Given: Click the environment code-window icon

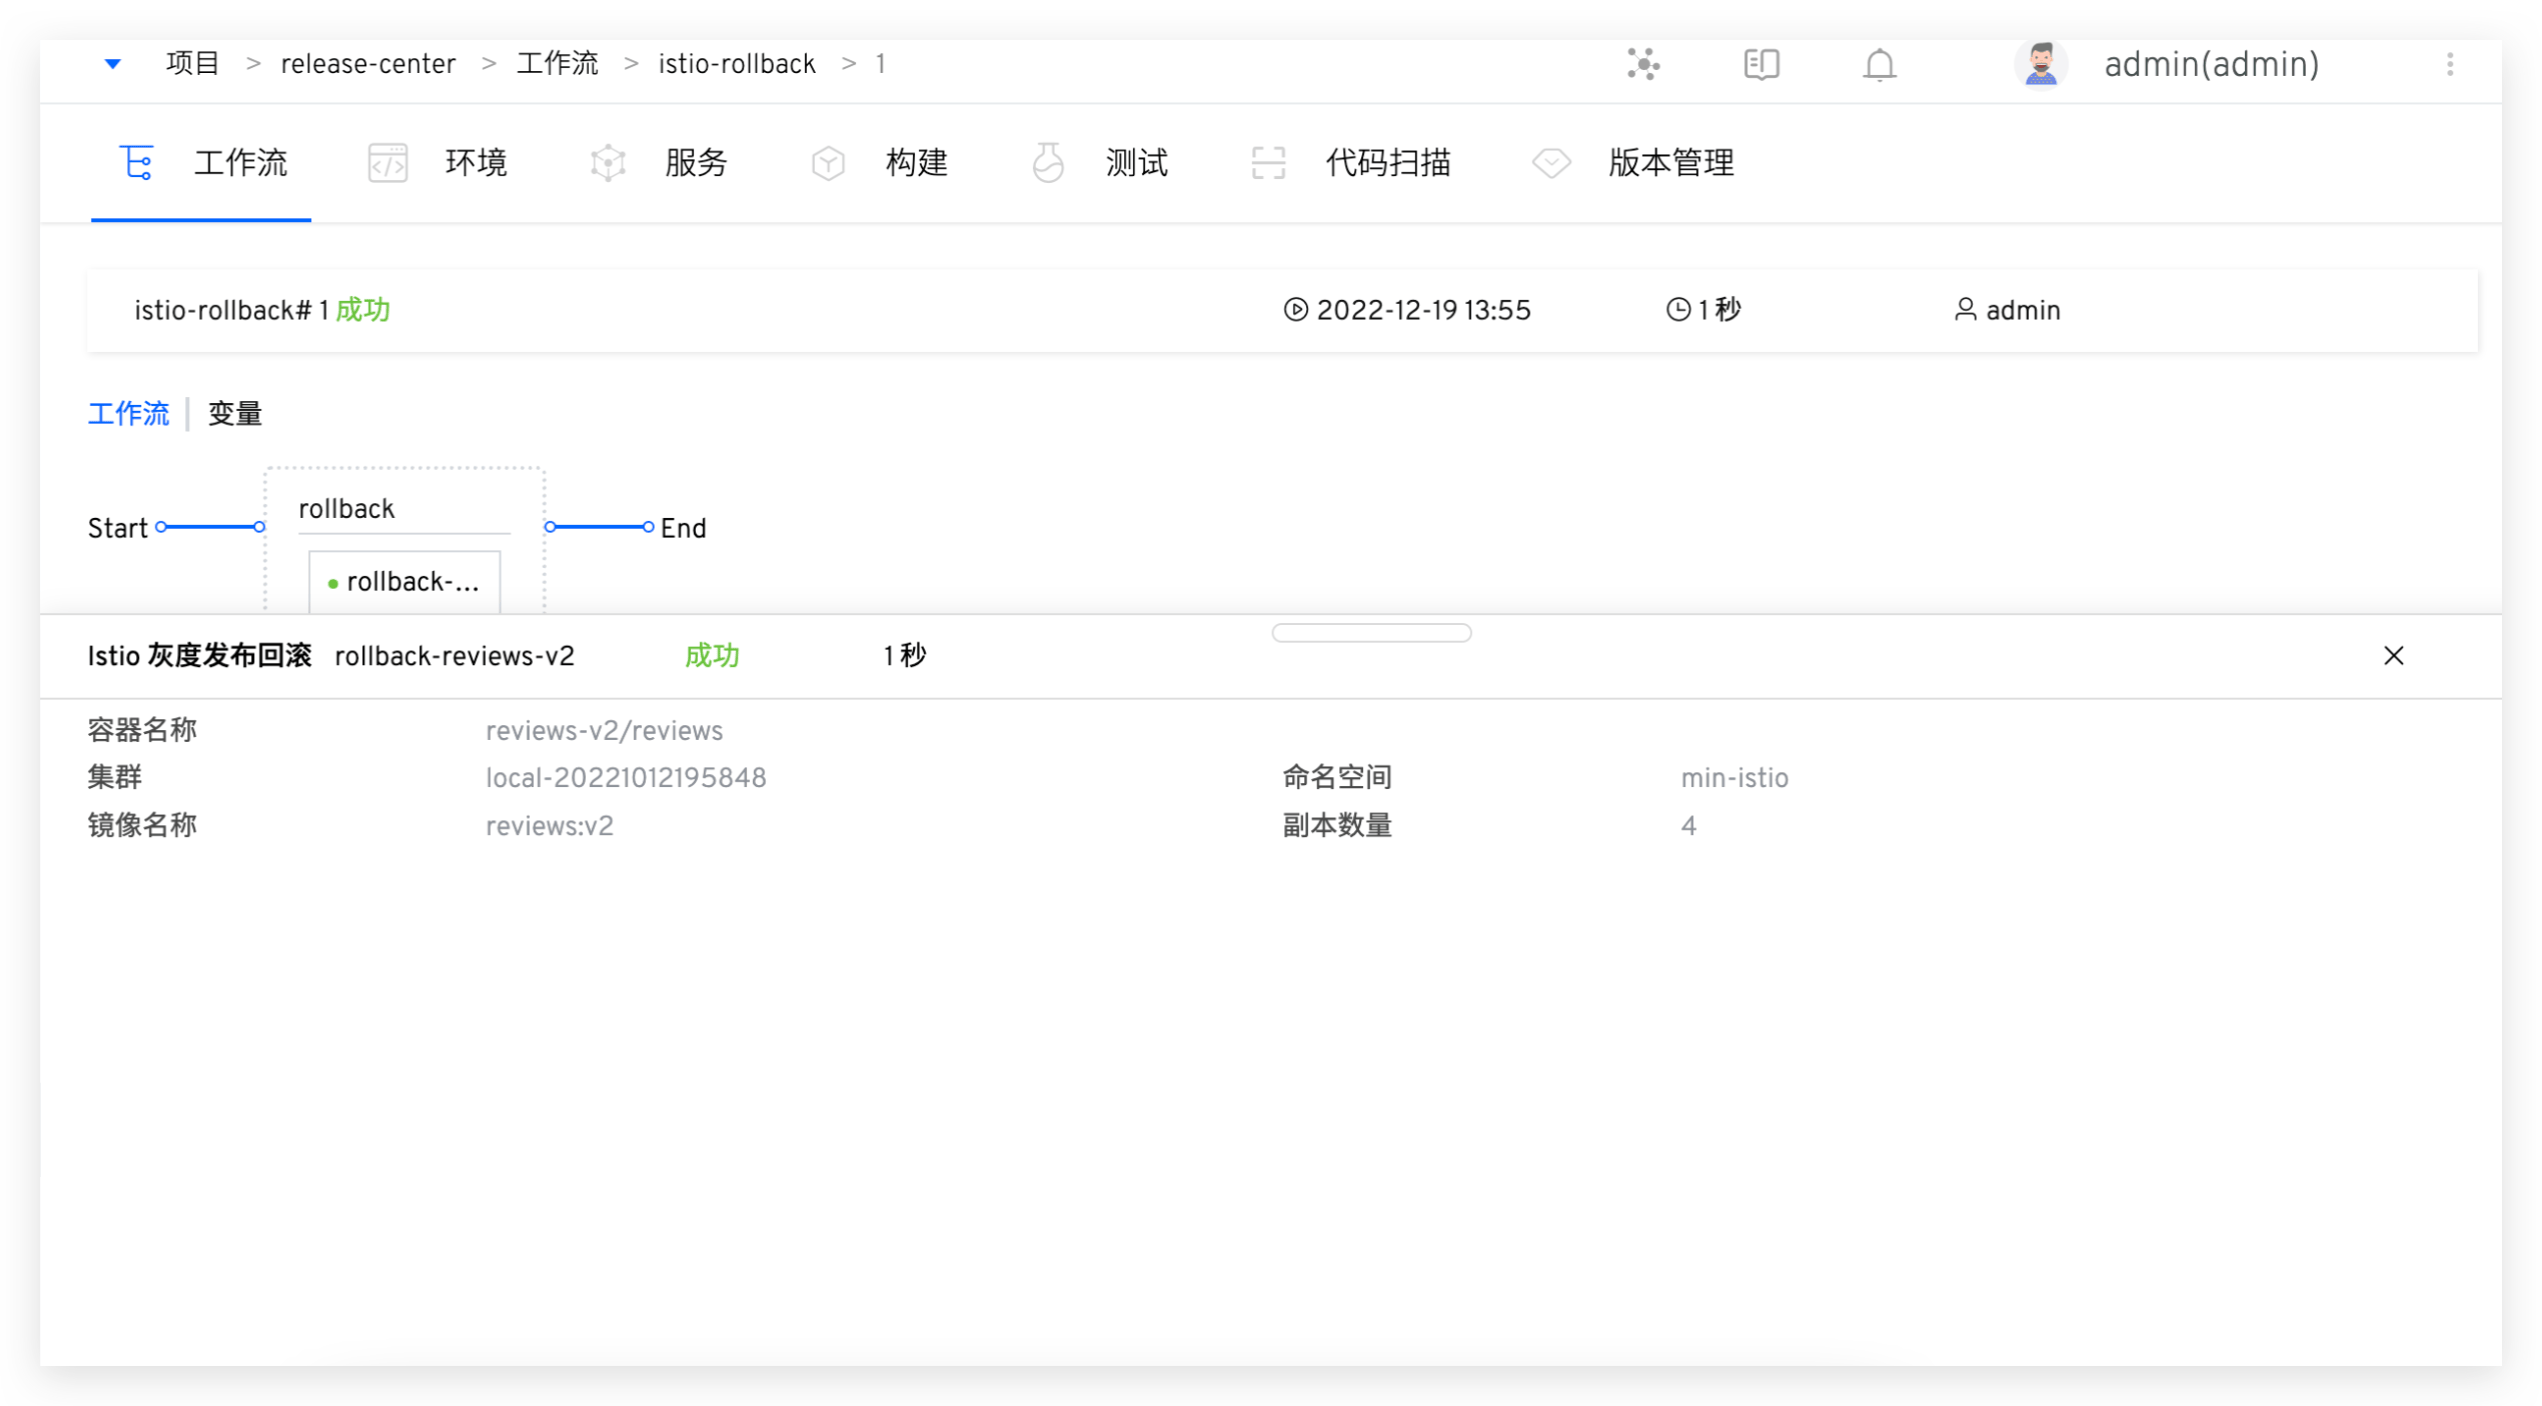Looking at the screenshot, I should (x=387, y=162).
